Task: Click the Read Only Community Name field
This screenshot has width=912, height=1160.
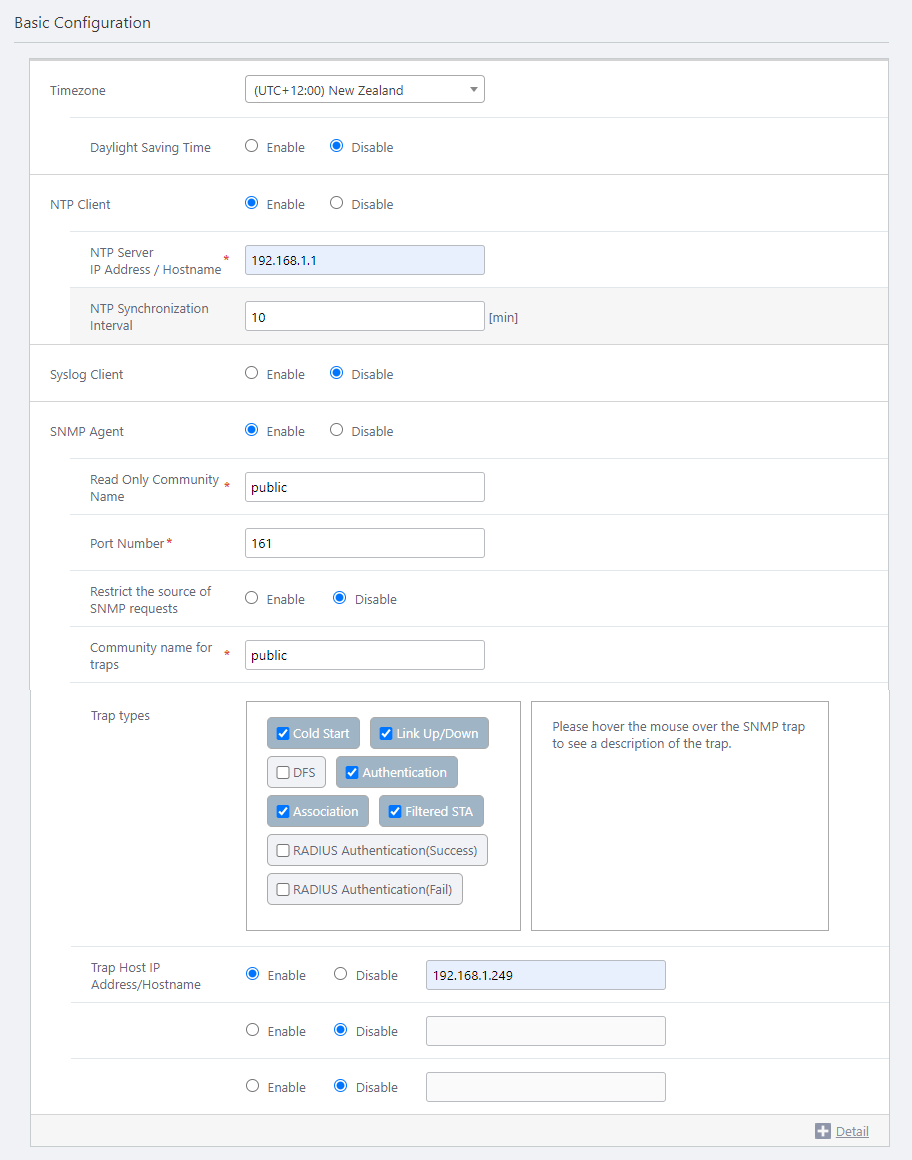Action: (x=364, y=487)
